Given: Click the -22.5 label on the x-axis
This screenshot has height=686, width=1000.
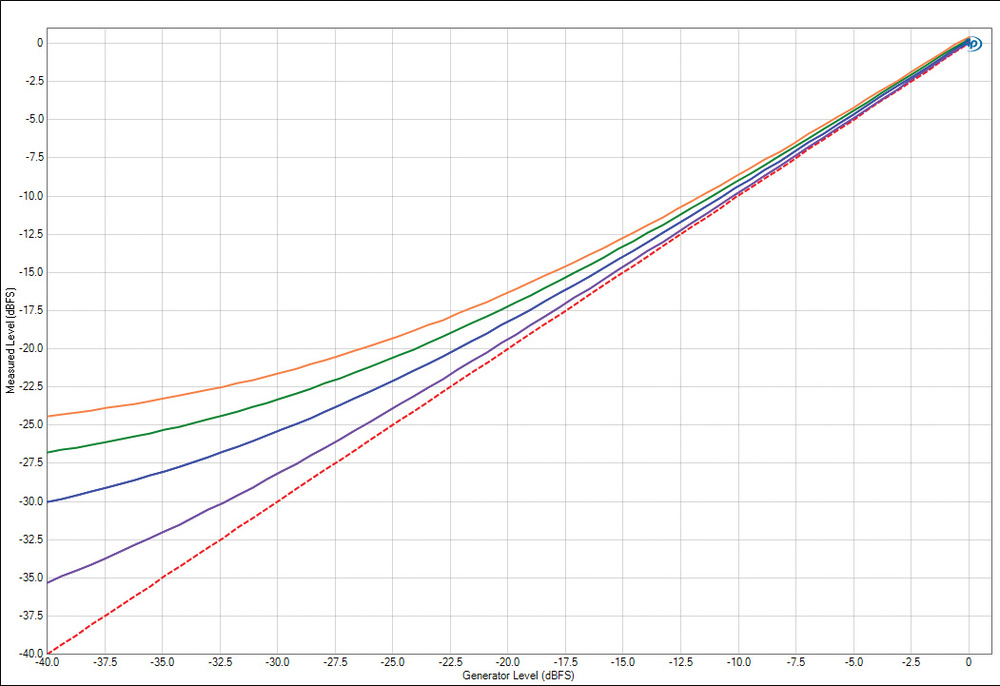Looking at the screenshot, I should pyautogui.click(x=450, y=662).
